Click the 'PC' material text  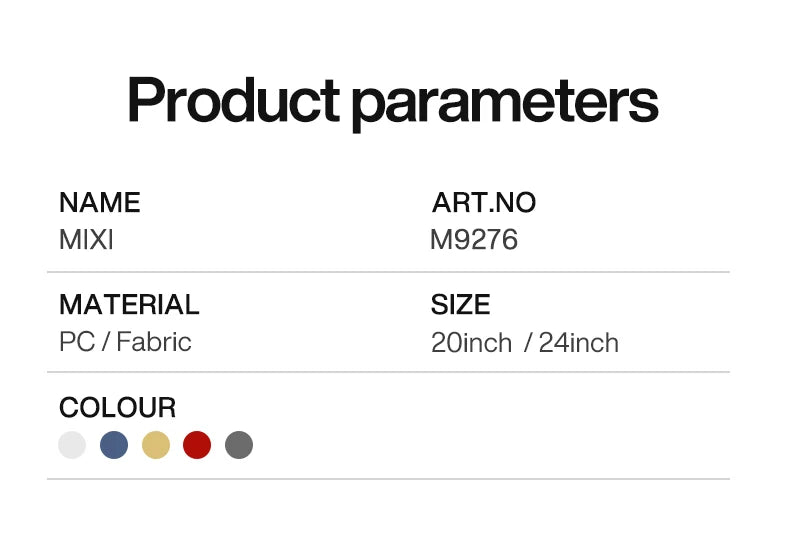pos(77,342)
